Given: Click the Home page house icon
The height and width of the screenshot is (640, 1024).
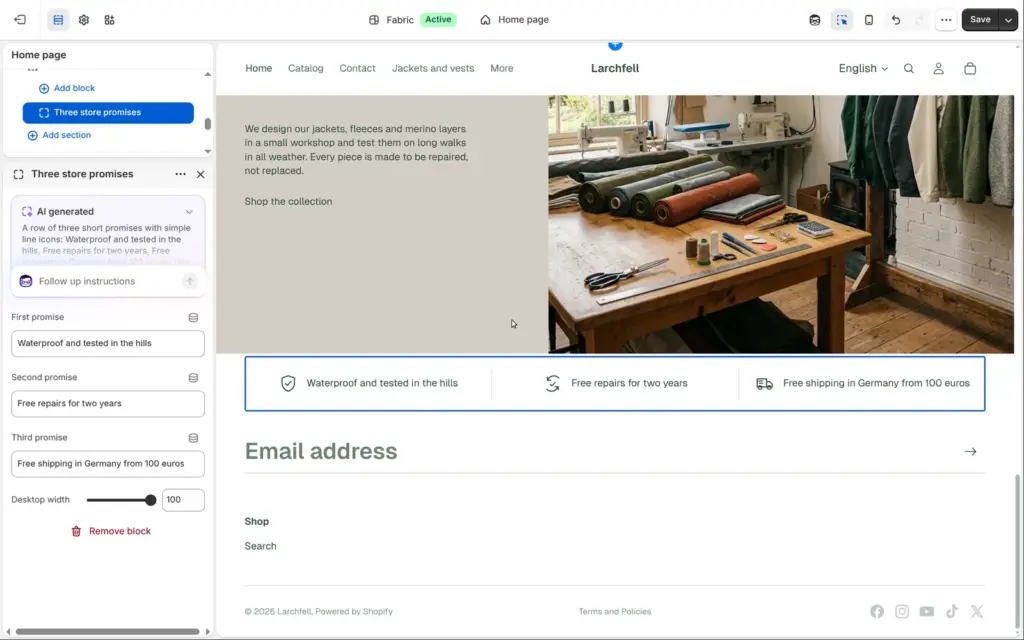Looking at the screenshot, I should click(485, 20).
